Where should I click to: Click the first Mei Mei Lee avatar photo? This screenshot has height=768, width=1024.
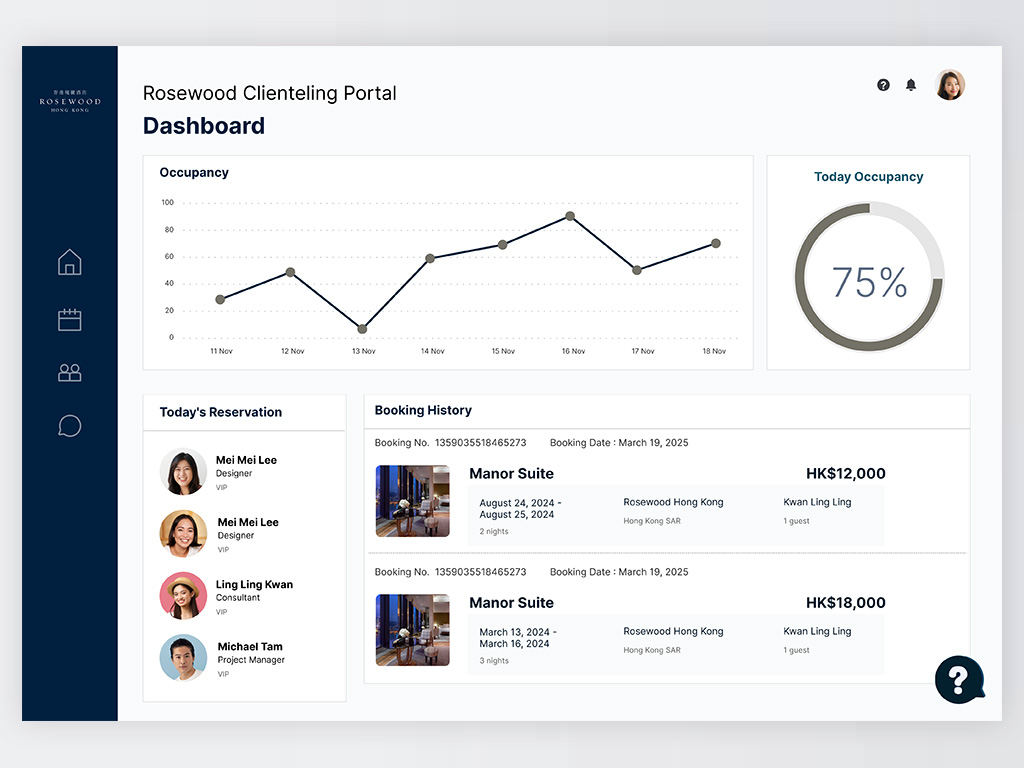point(184,472)
